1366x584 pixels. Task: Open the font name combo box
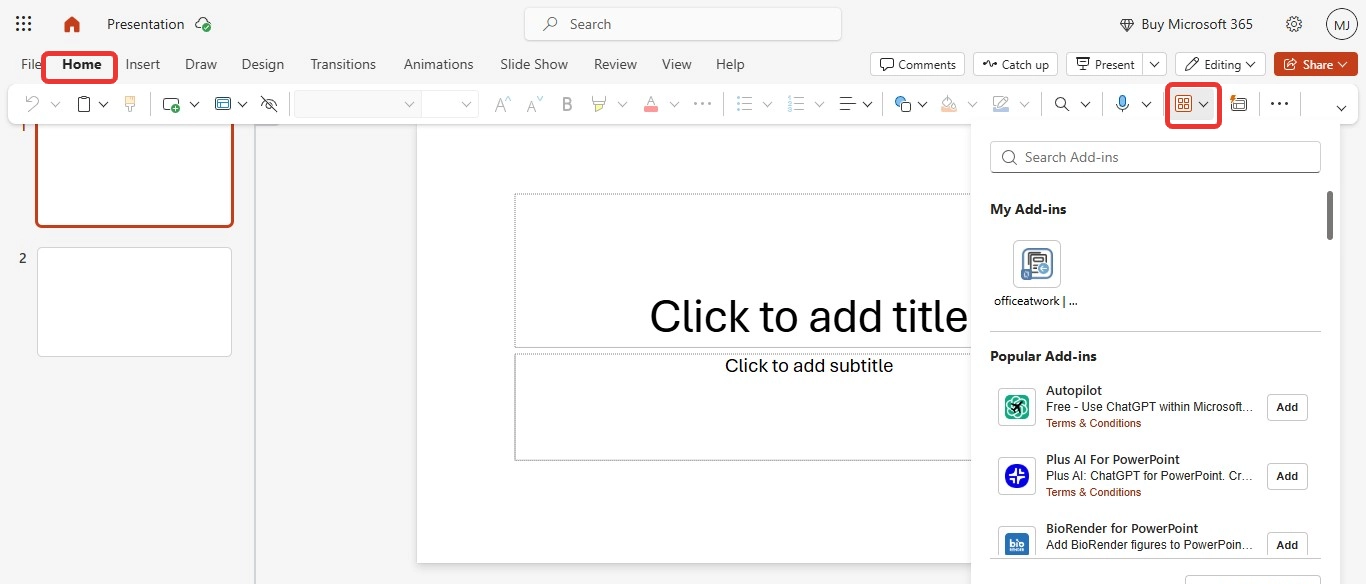coord(356,104)
